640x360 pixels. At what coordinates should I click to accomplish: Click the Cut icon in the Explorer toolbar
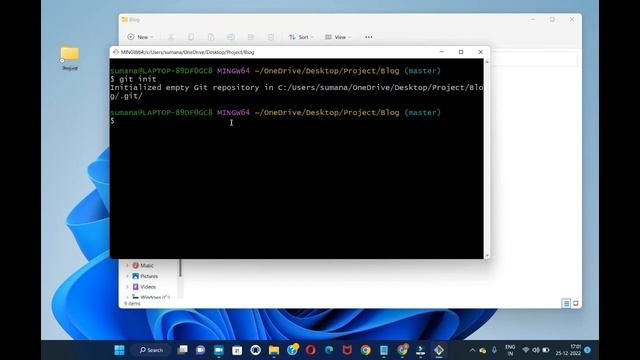[x=171, y=37]
